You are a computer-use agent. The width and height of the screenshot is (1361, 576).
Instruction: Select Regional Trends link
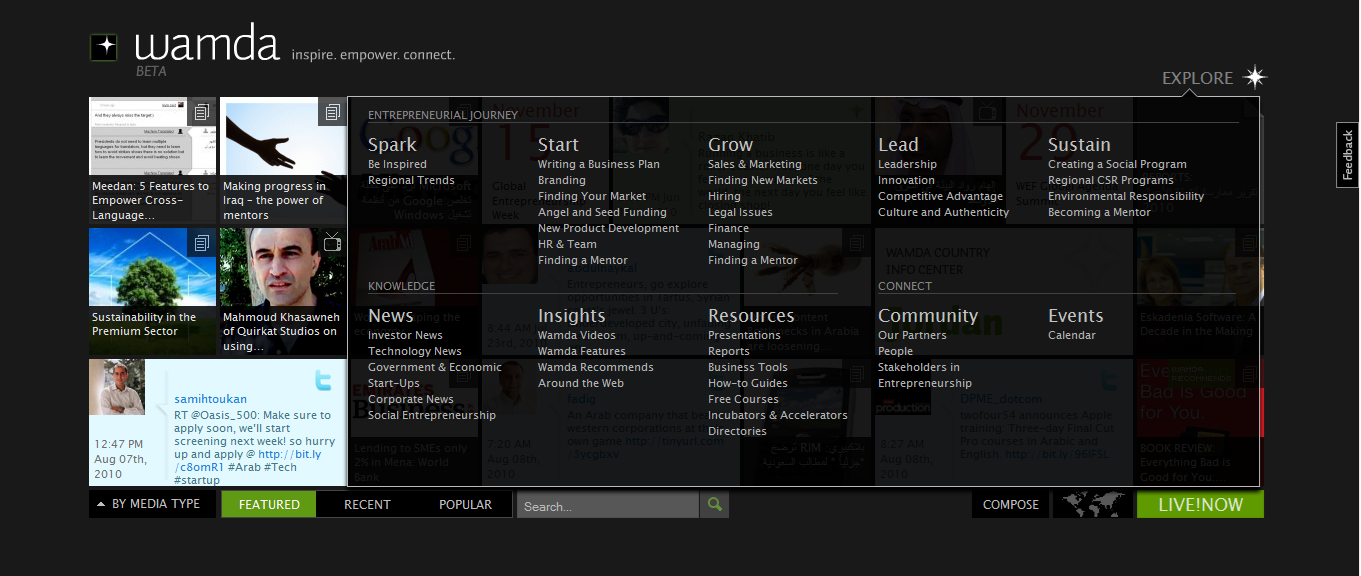click(411, 180)
